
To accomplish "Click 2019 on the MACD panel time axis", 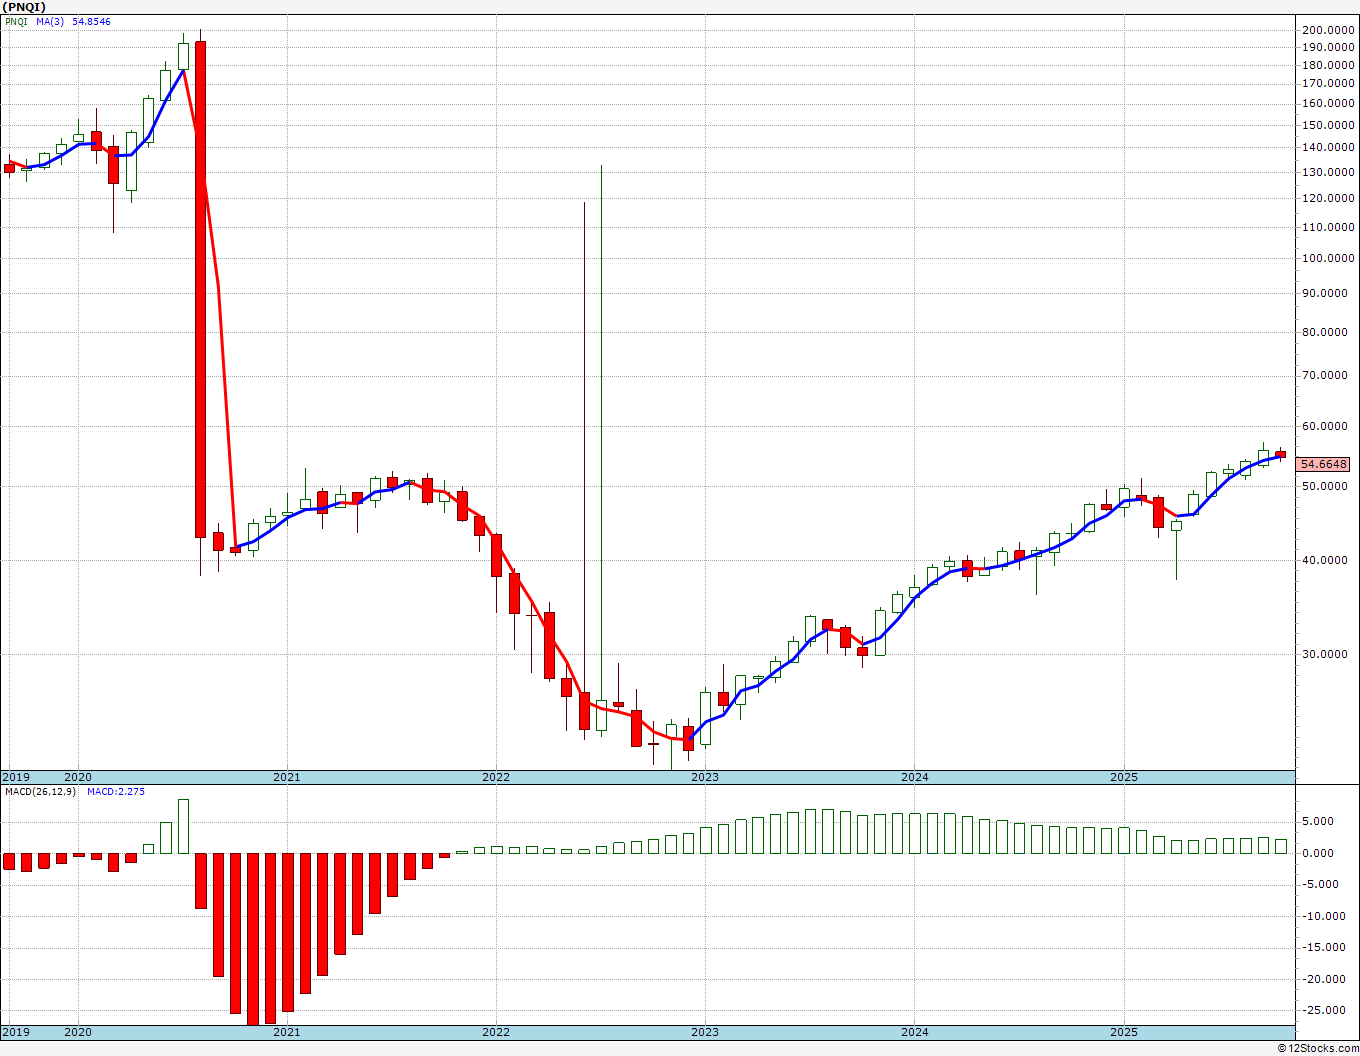I will tap(16, 1032).
